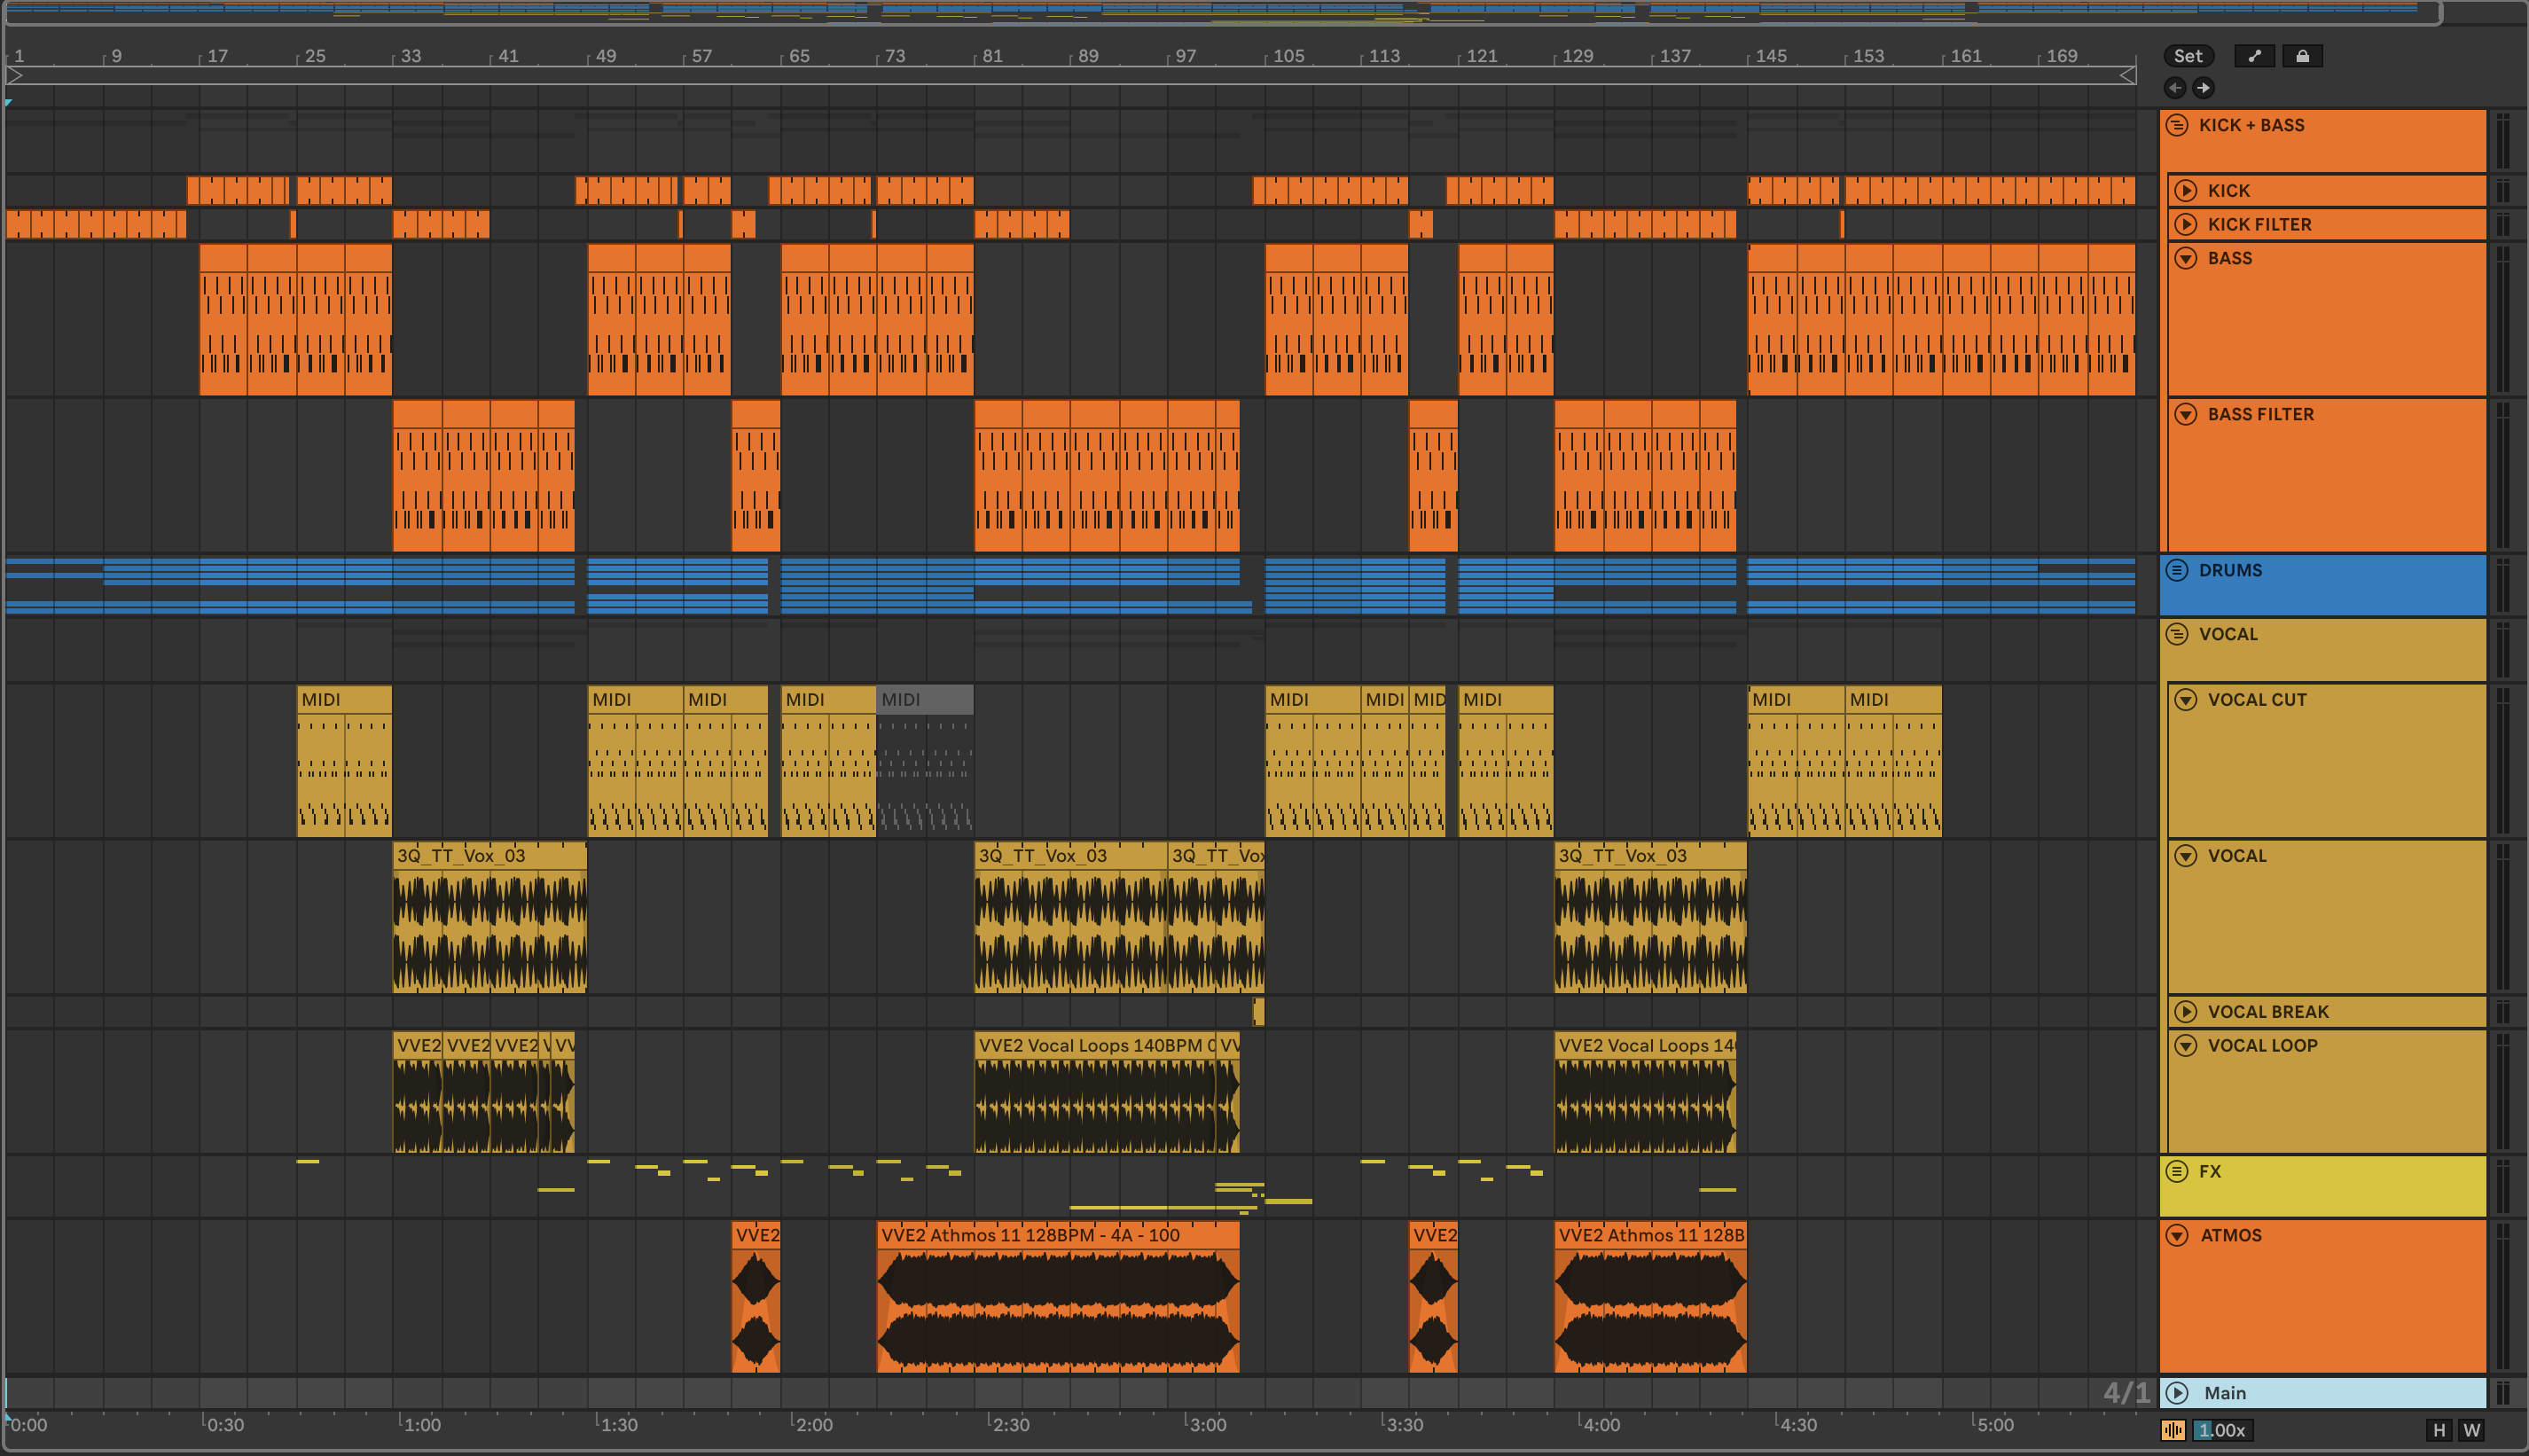Collapse the KICK + BASS group
This screenshot has width=2529, height=1456.
point(2177,125)
